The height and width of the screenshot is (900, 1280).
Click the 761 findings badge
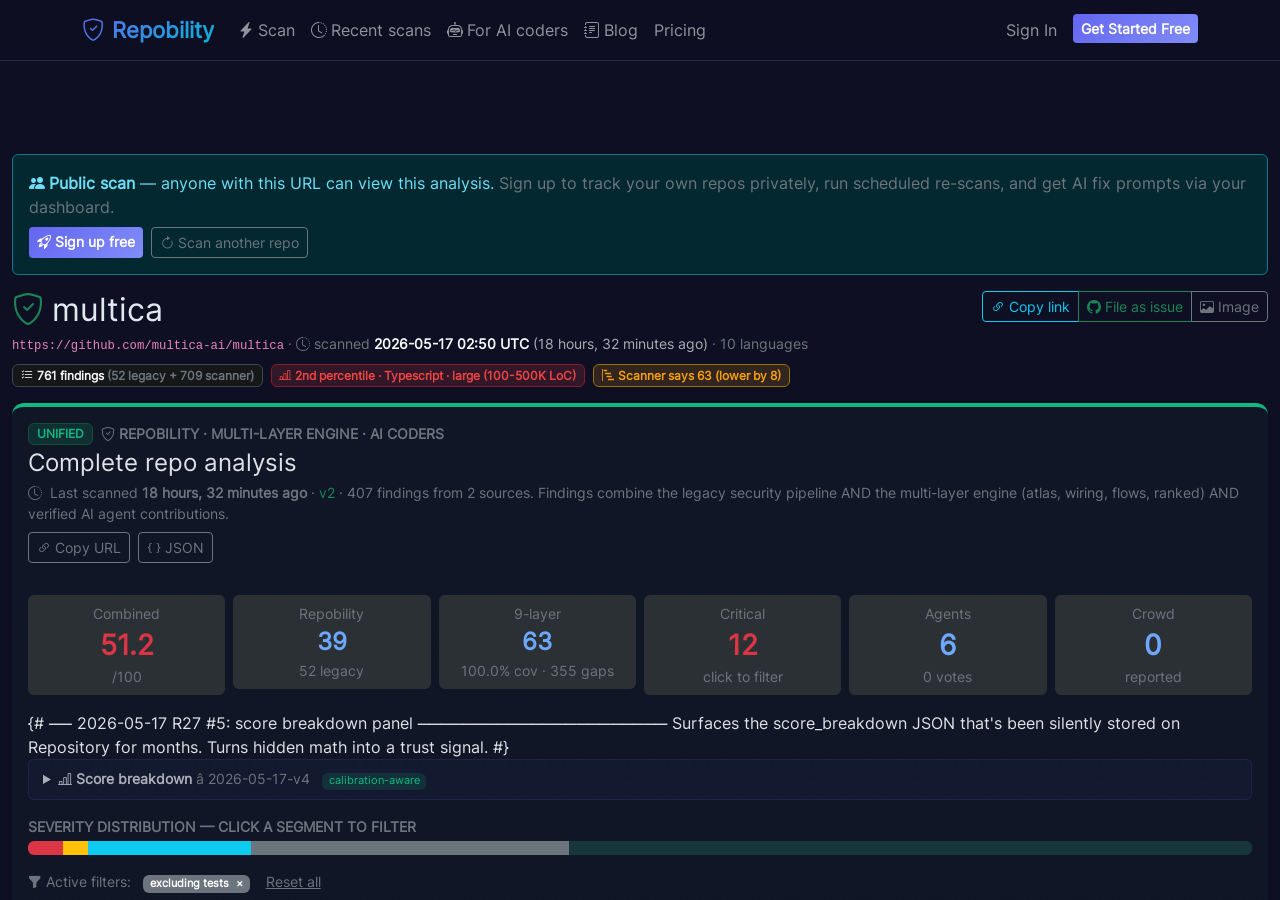(137, 375)
